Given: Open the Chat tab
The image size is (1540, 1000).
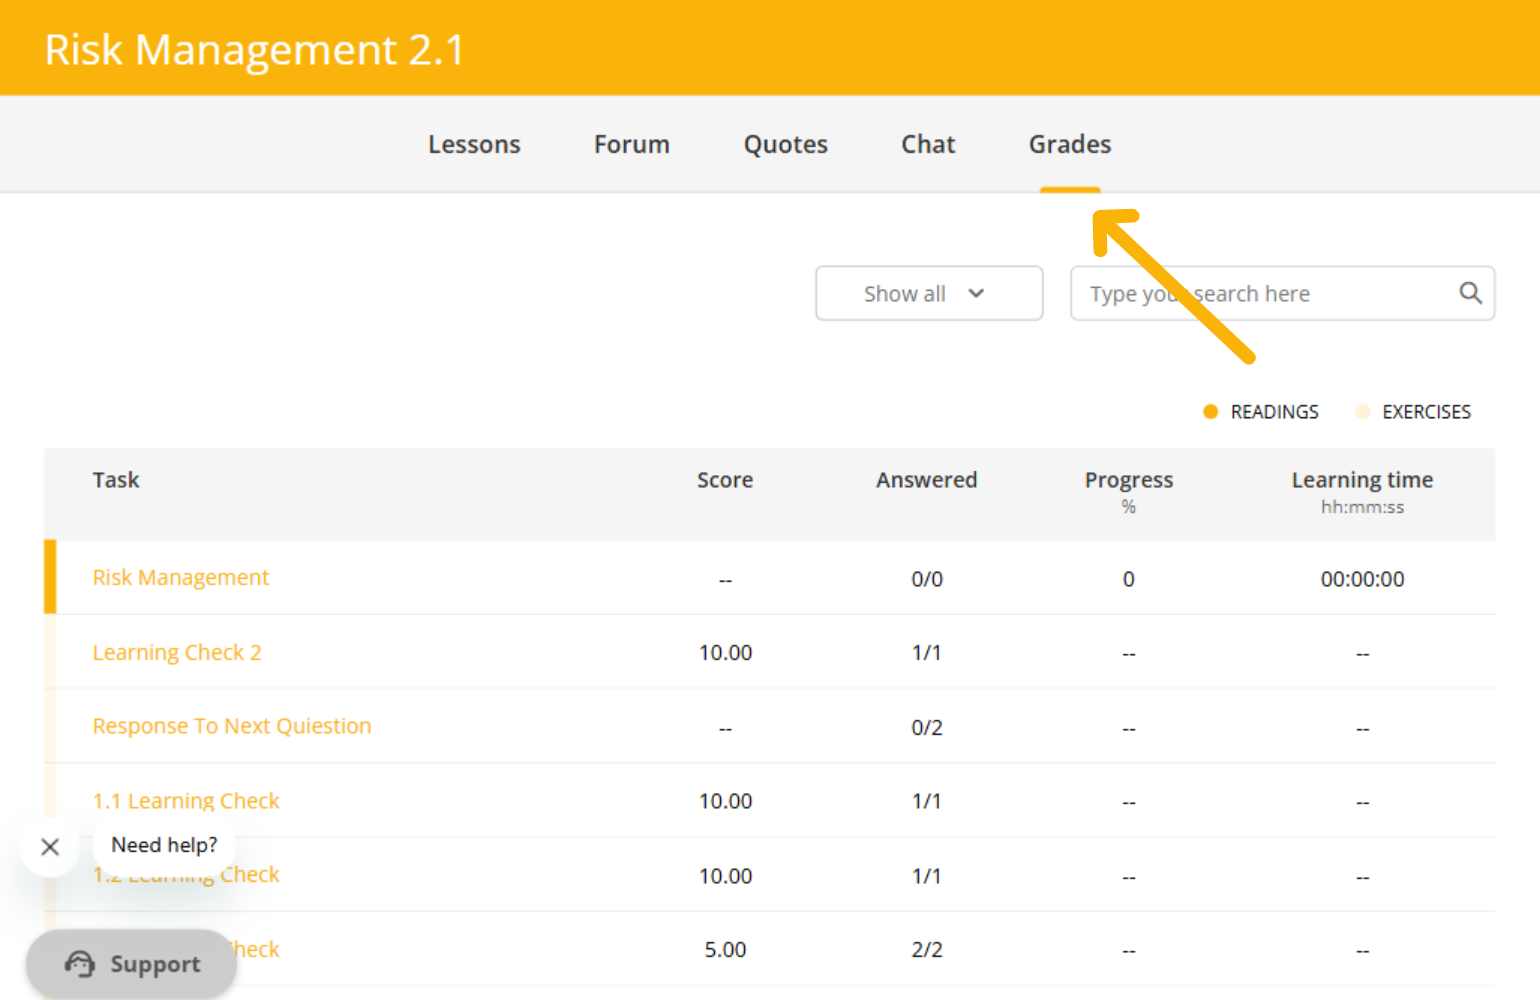Looking at the screenshot, I should click(x=928, y=145).
